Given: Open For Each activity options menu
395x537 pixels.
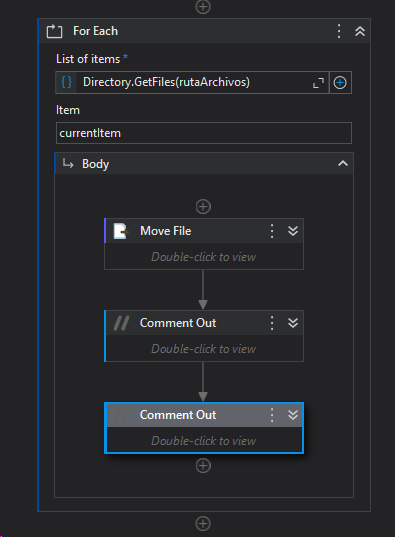Looking at the screenshot, I should (339, 31).
